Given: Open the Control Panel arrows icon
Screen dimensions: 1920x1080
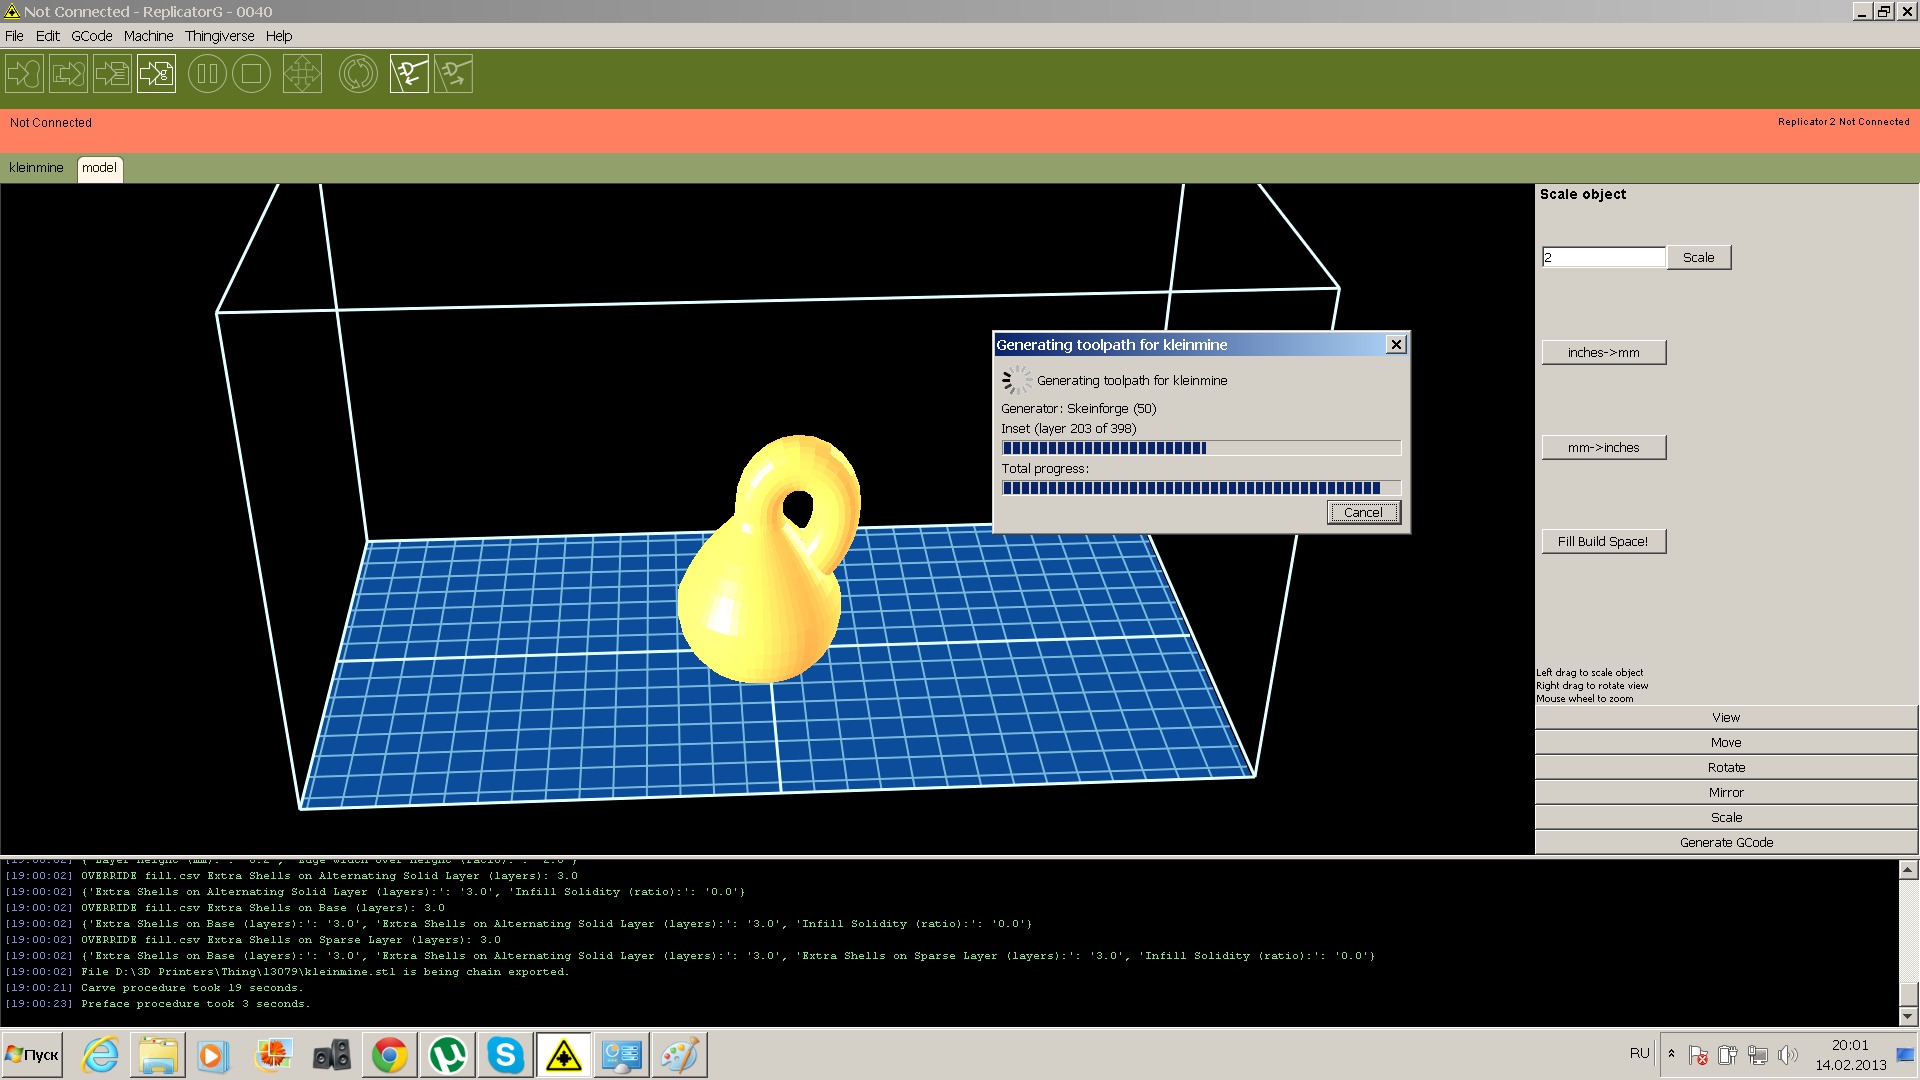Looking at the screenshot, I should point(302,74).
